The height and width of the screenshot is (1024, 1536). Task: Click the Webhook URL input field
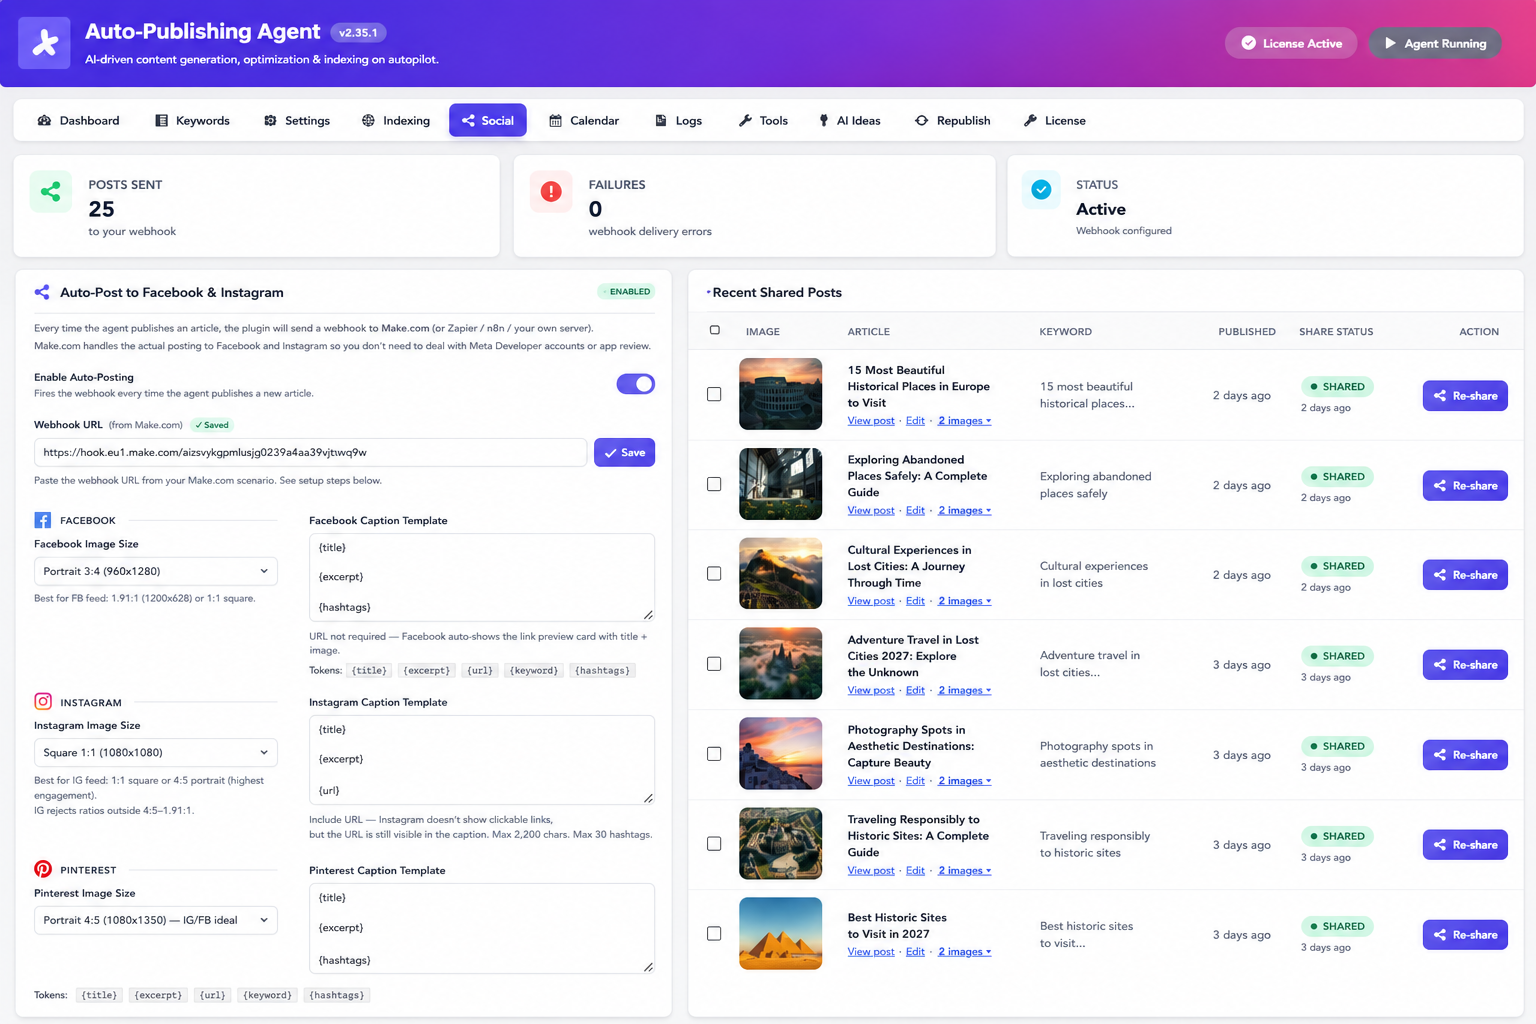[x=310, y=452]
